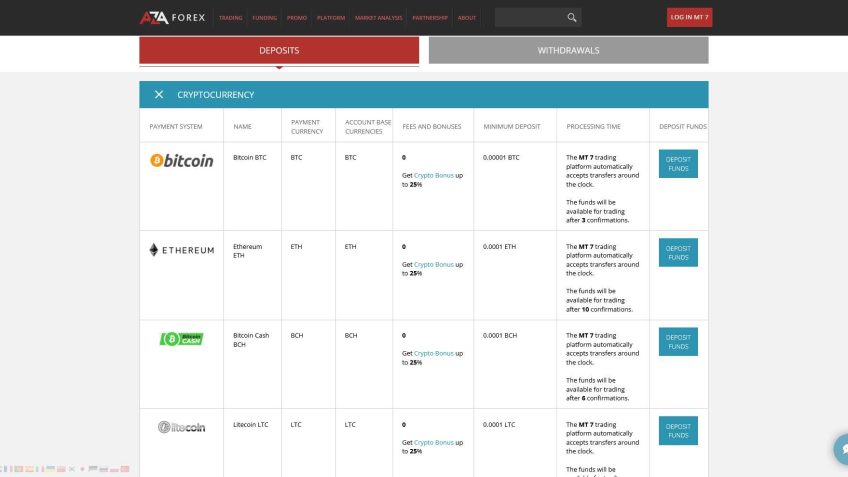This screenshot has height=477, width=848.
Task: Click the Log In MT 7 button
Action: click(689, 17)
